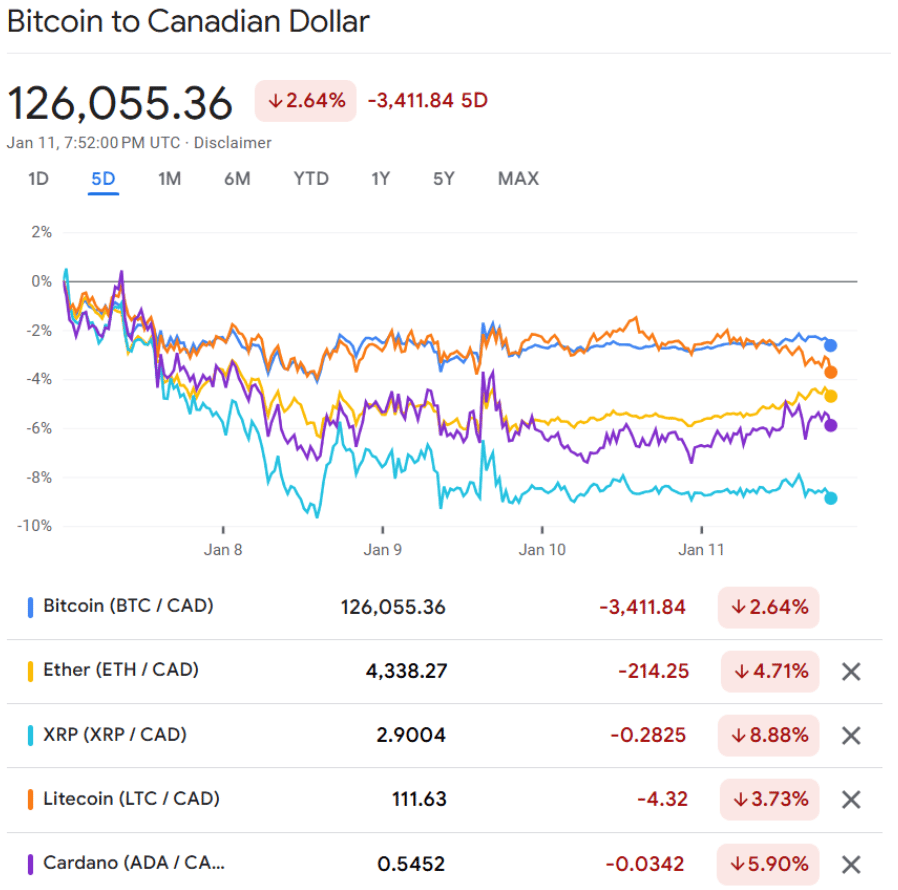Switch to the 1D time range

point(38,179)
